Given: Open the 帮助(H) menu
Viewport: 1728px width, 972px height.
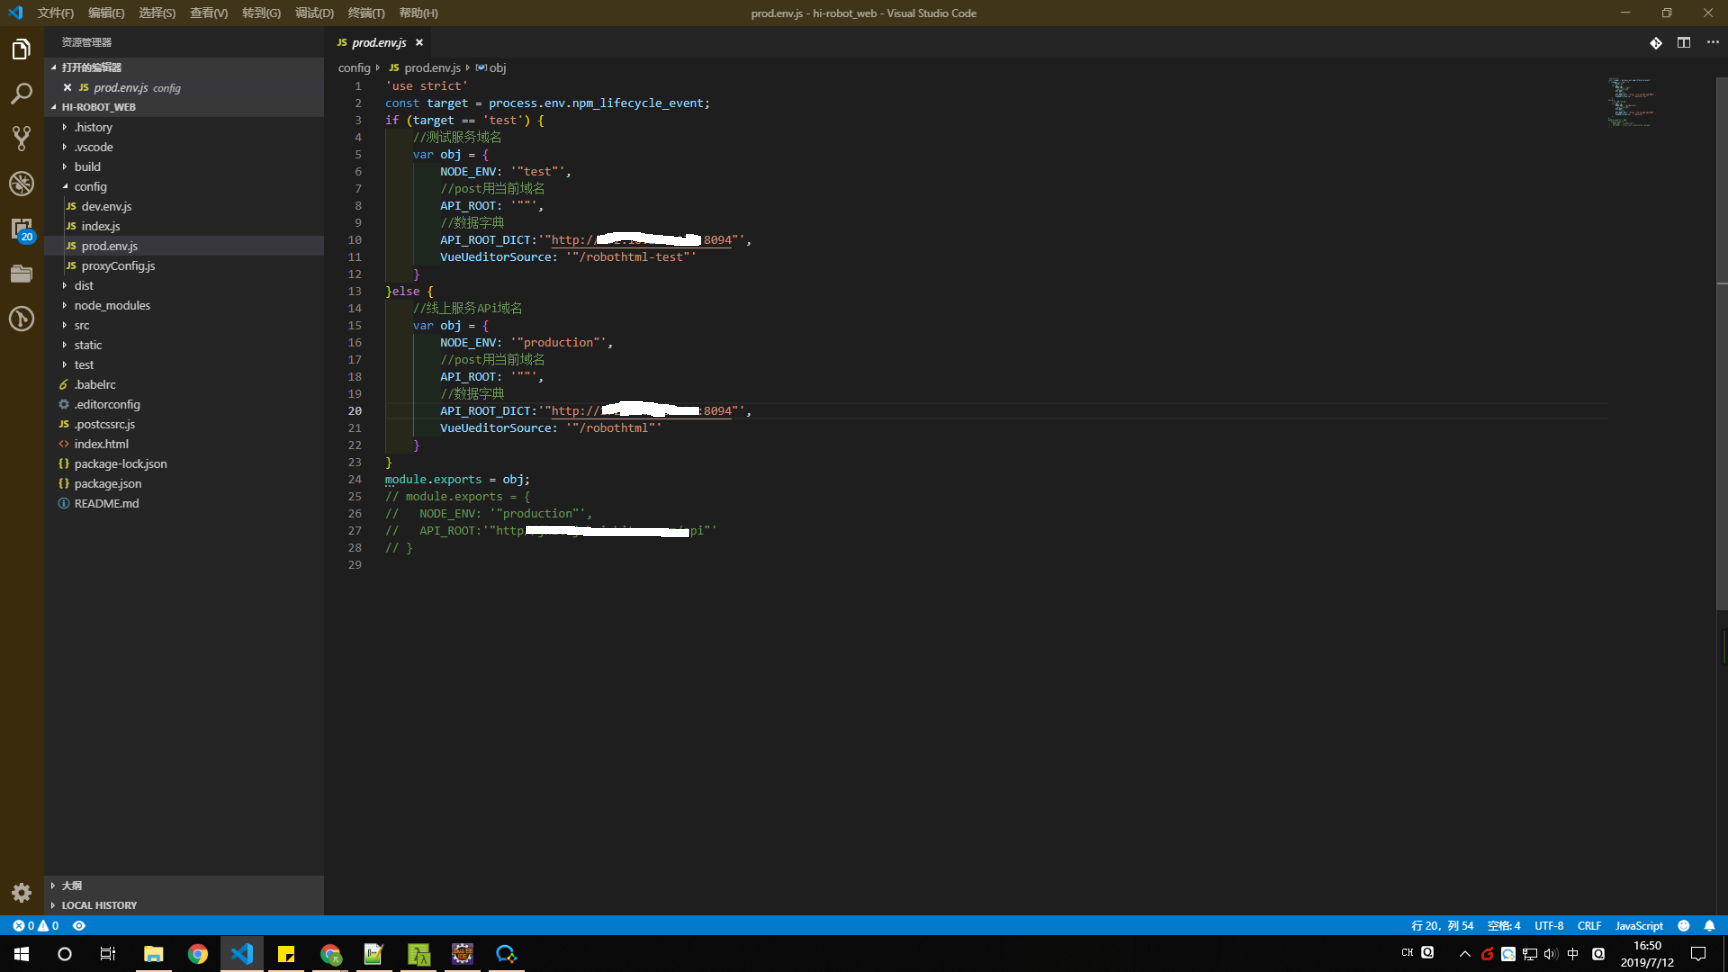Looking at the screenshot, I should pos(418,13).
